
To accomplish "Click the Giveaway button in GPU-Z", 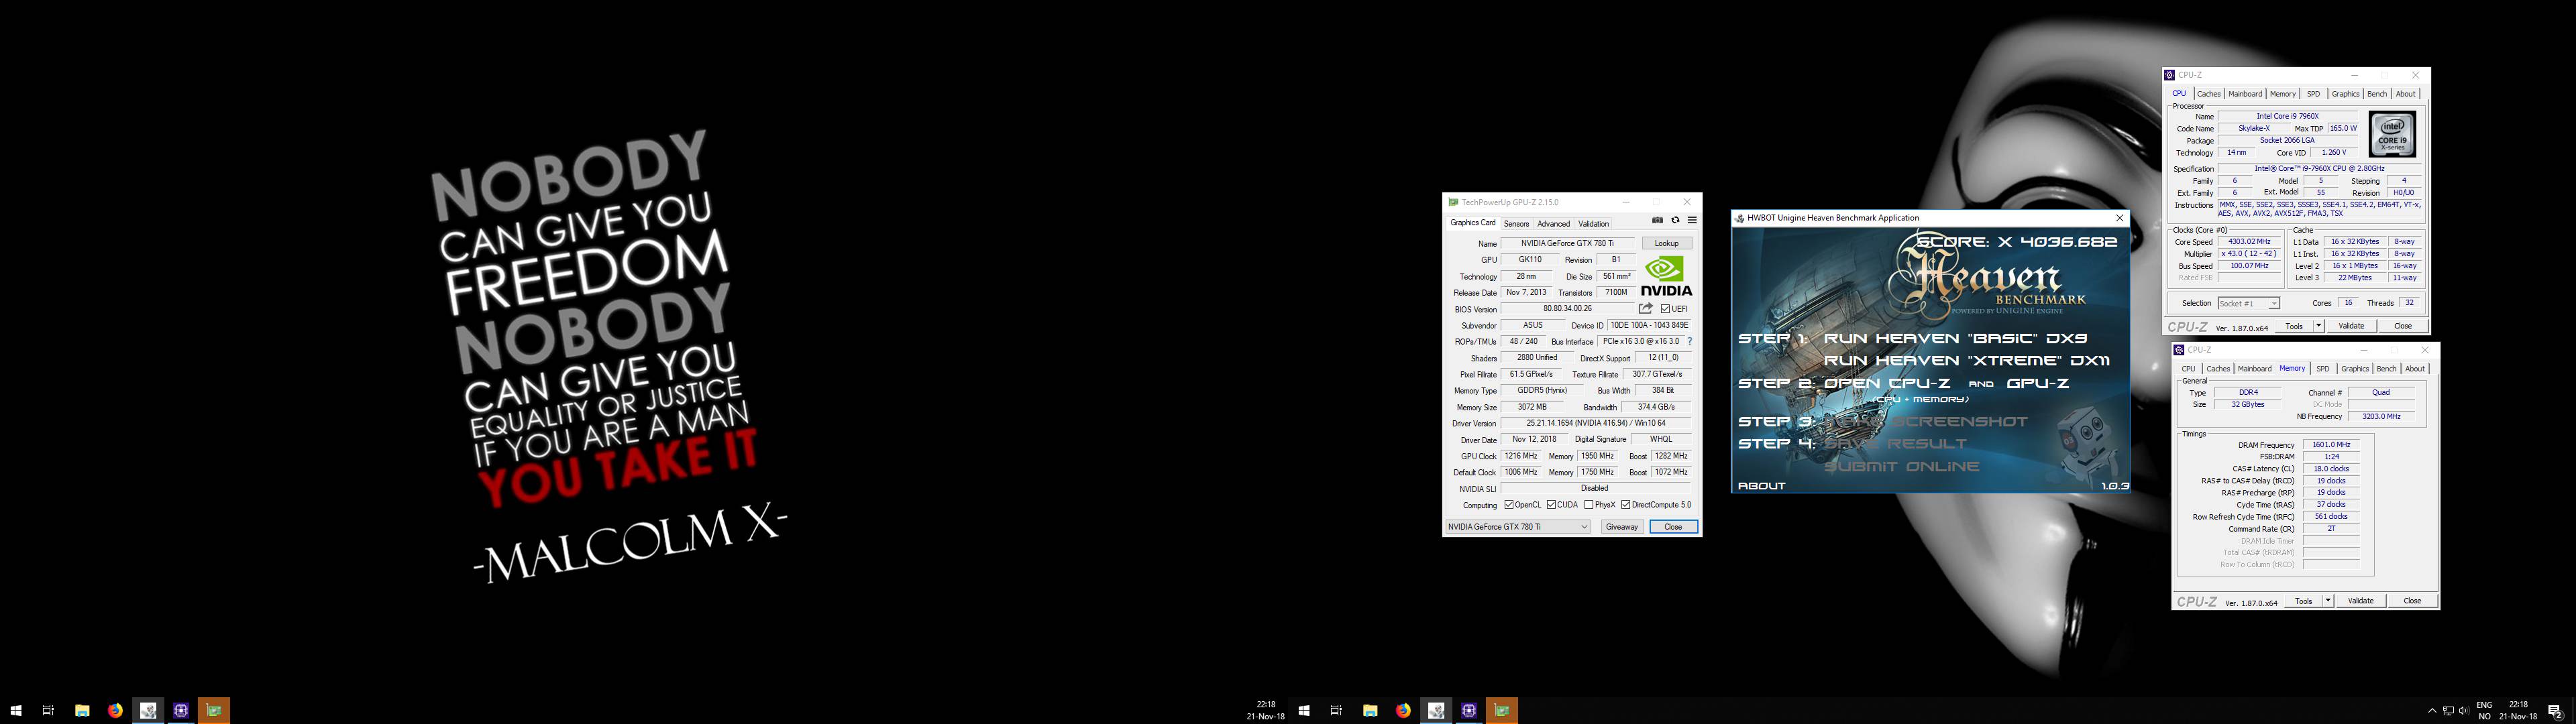I will coord(1621,527).
